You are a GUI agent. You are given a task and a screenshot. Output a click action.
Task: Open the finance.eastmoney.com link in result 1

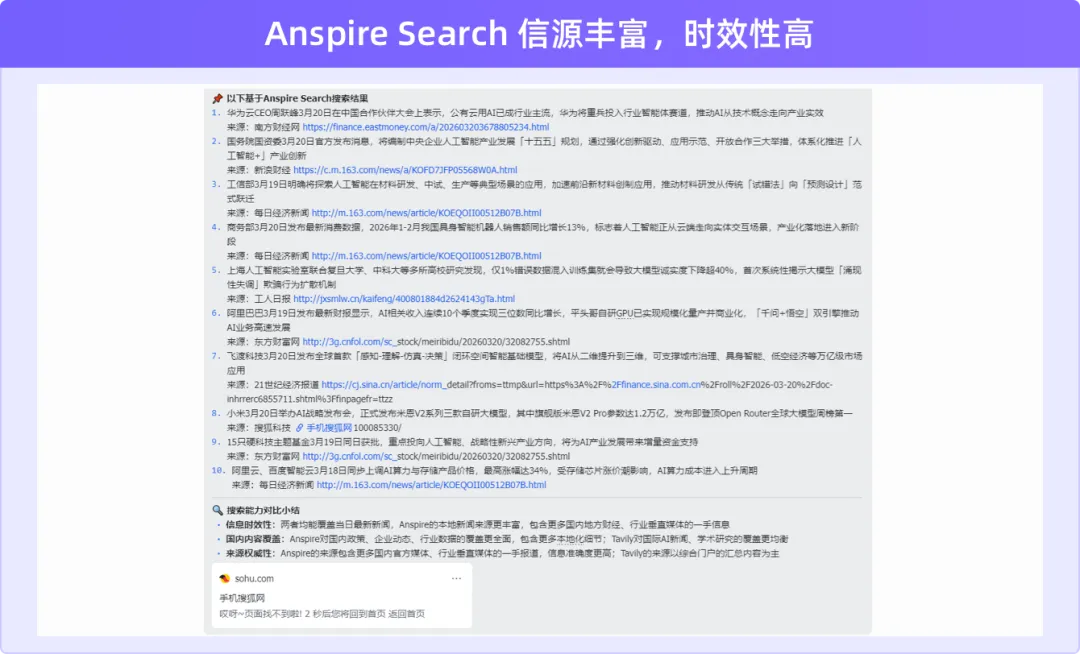pyautogui.click(x=426, y=127)
